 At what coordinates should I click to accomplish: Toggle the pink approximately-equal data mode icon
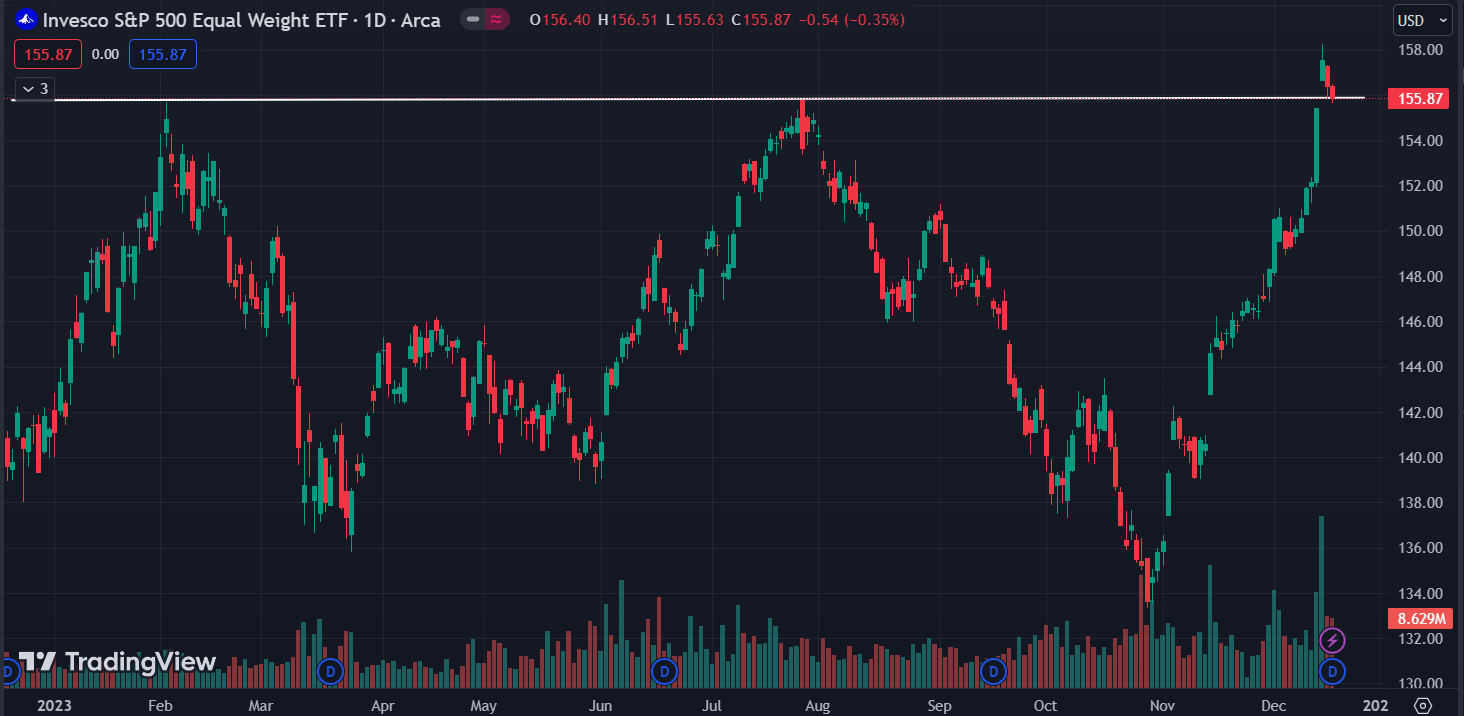496,19
